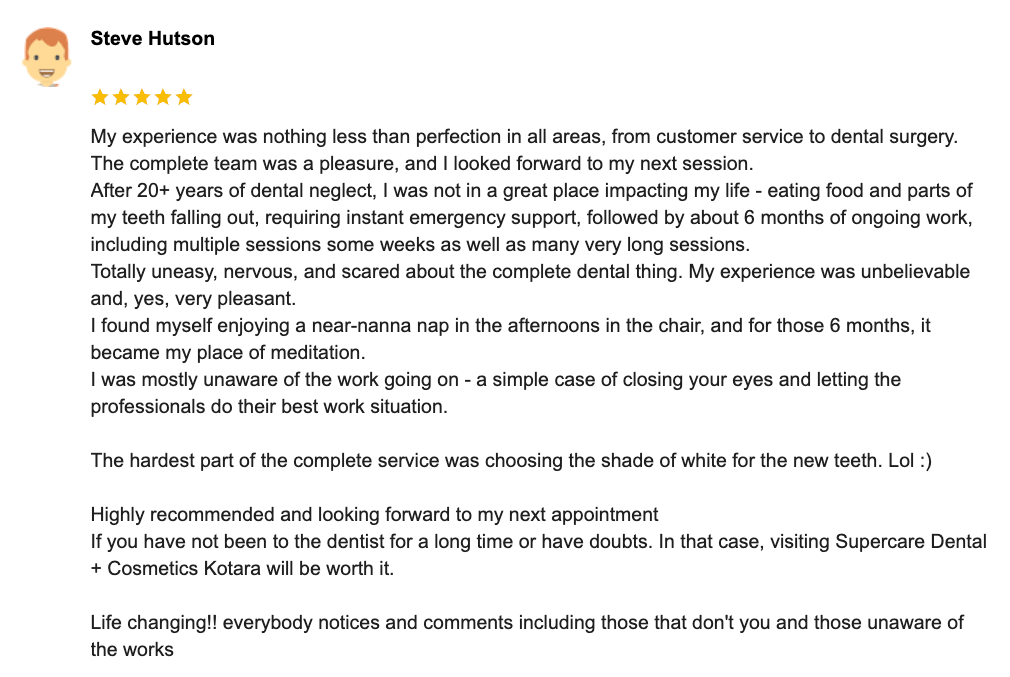
Task: Click the first yellow rating star
Action: pos(100,97)
